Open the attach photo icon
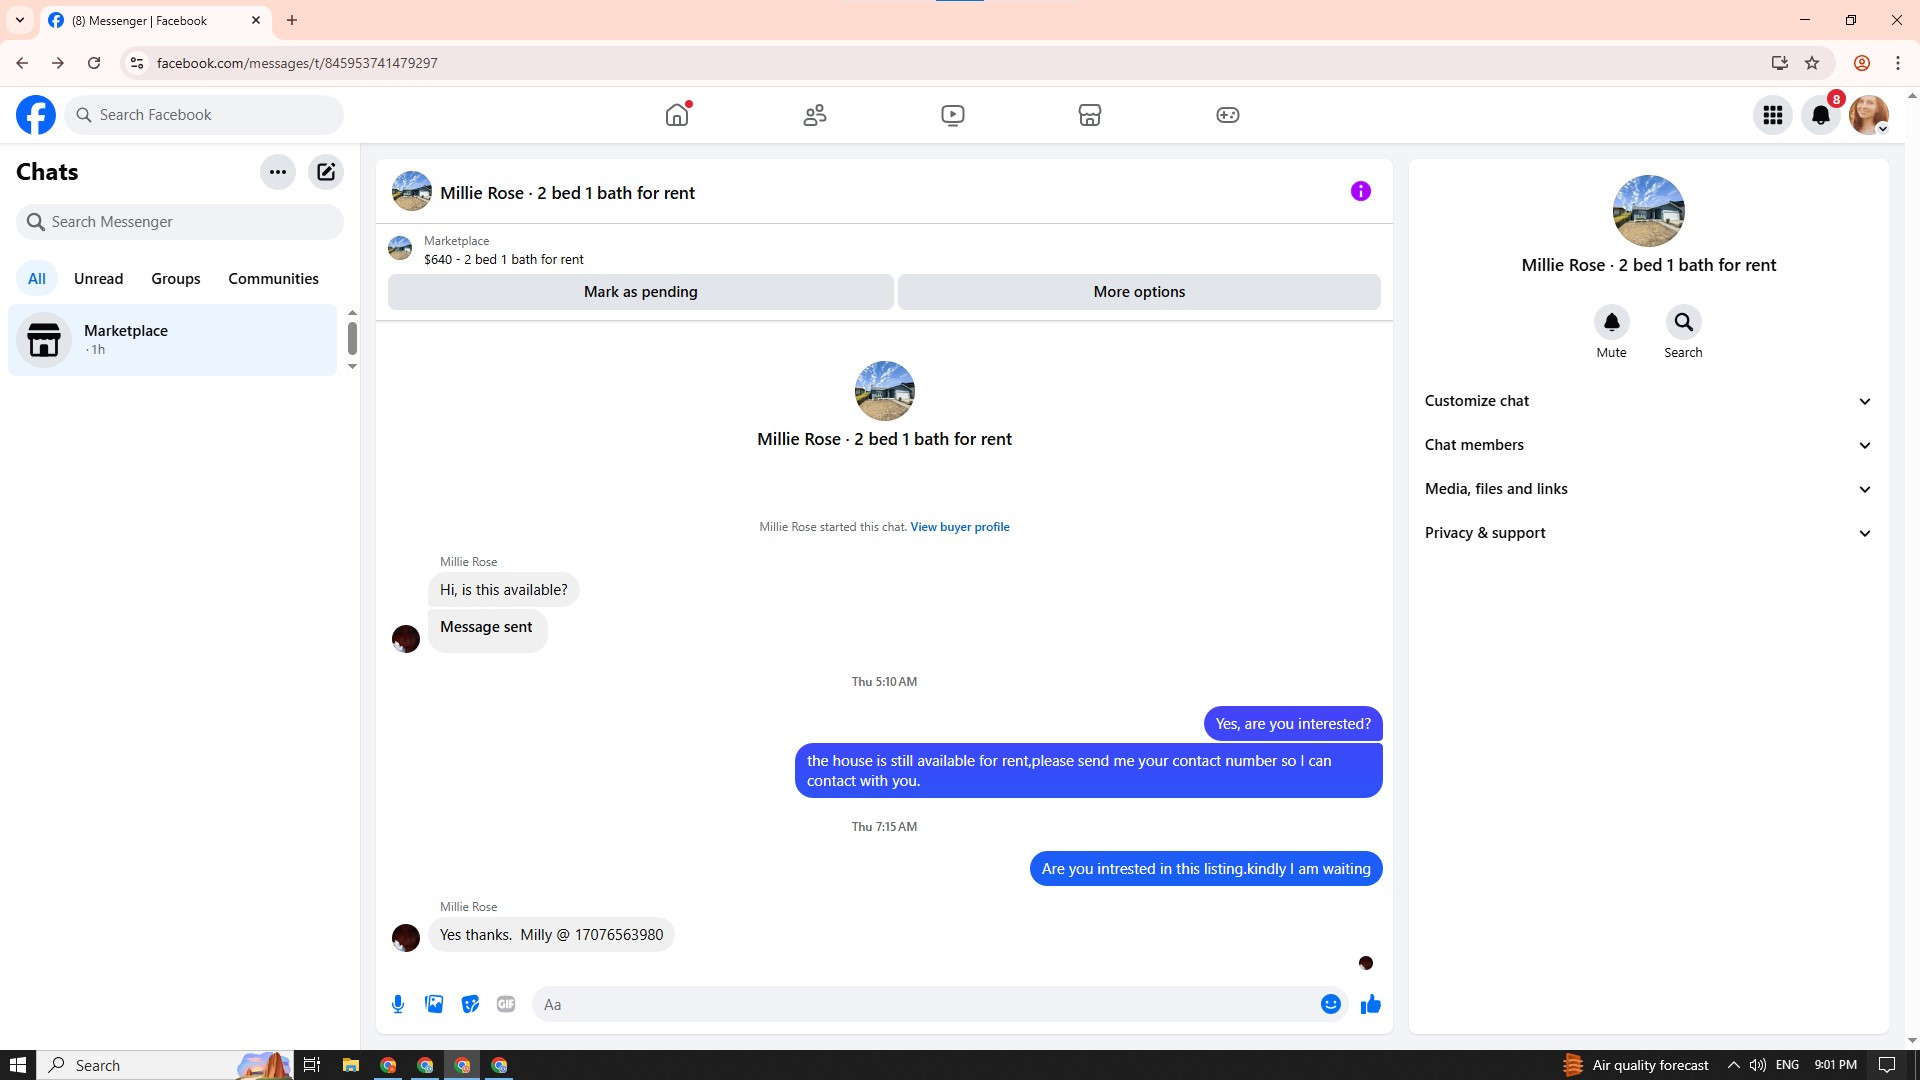 [x=434, y=1004]
